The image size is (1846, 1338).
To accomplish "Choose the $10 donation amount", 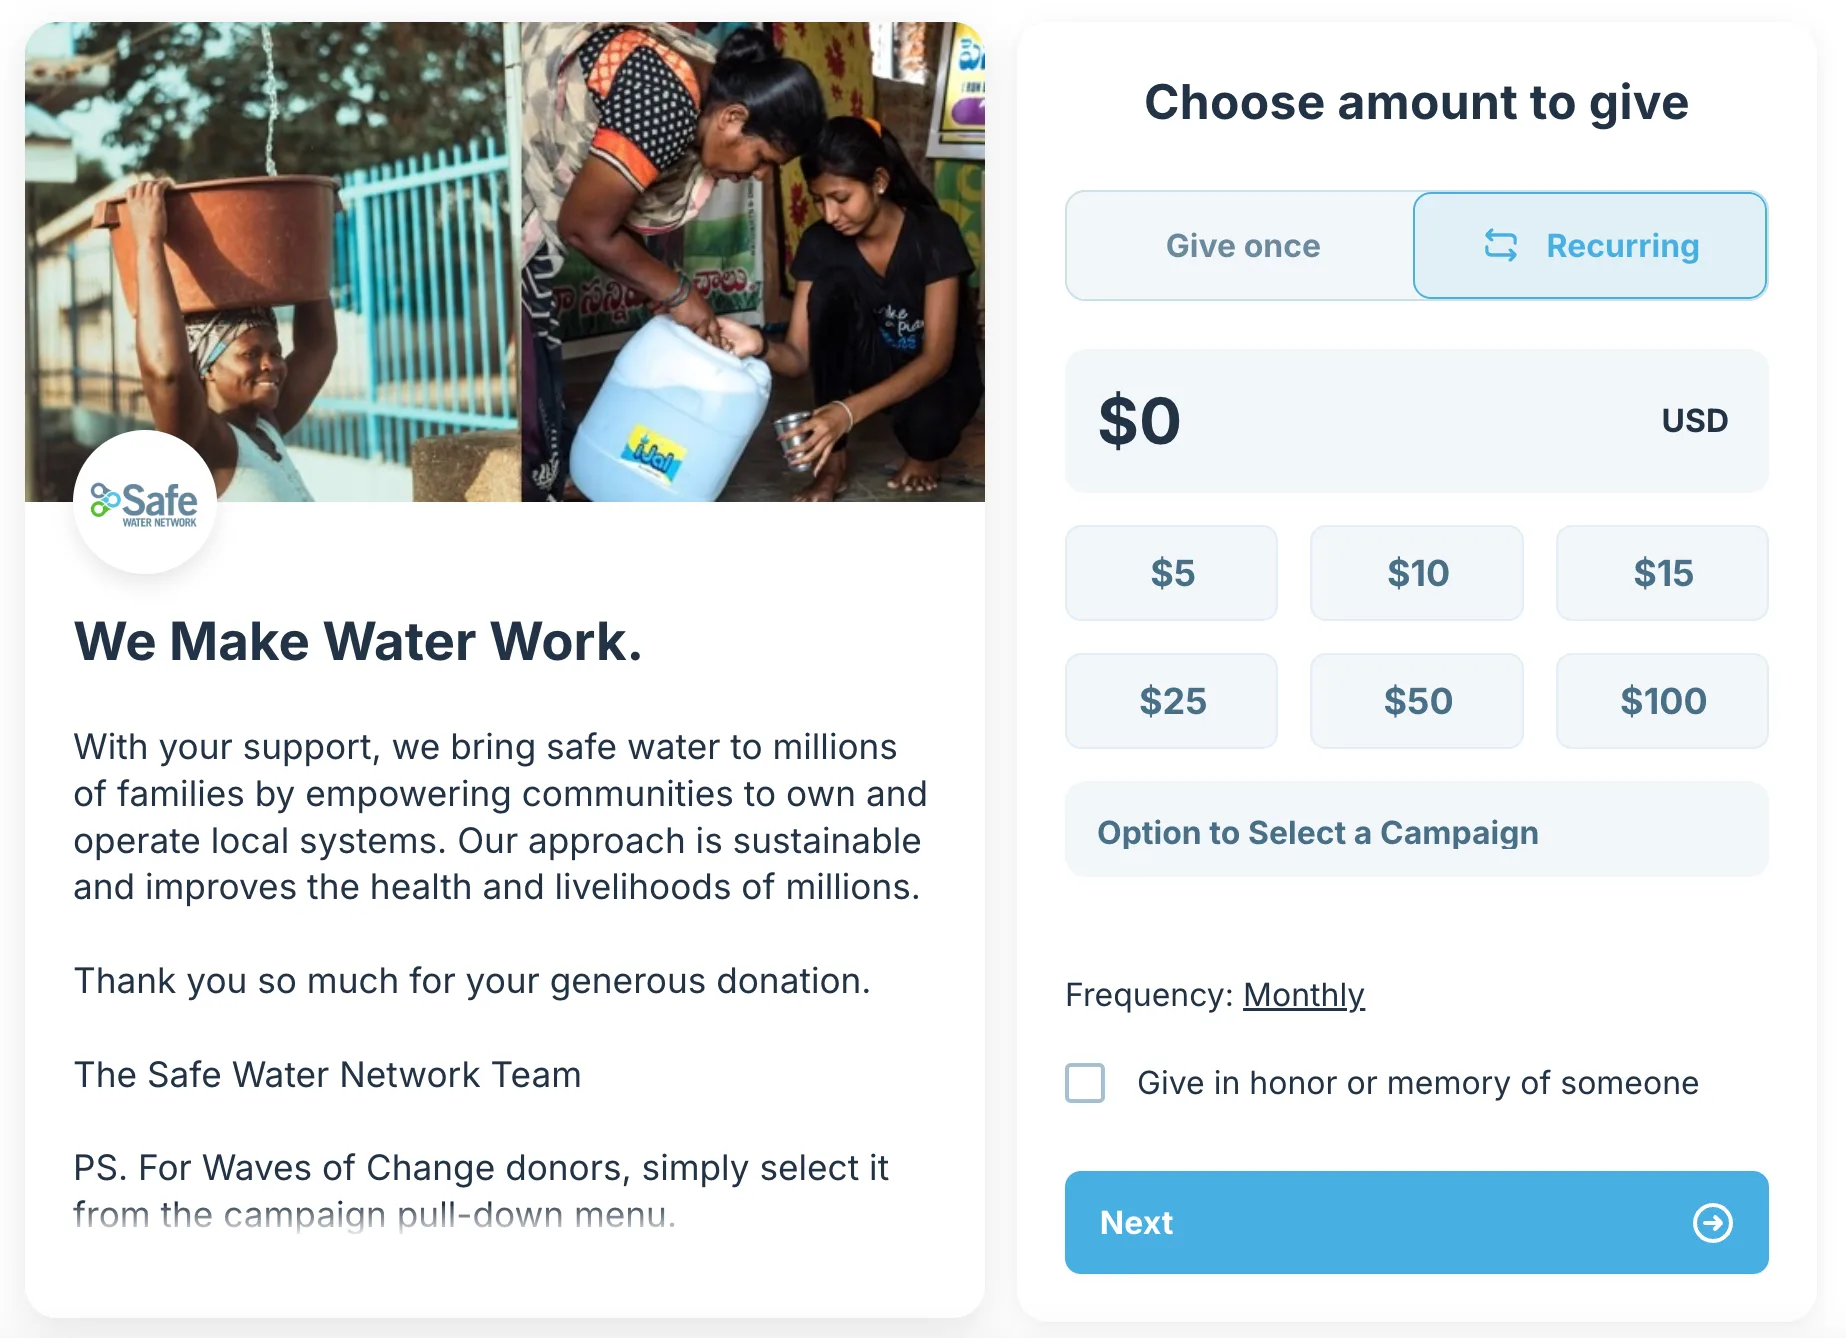I will coord(1417,573).
